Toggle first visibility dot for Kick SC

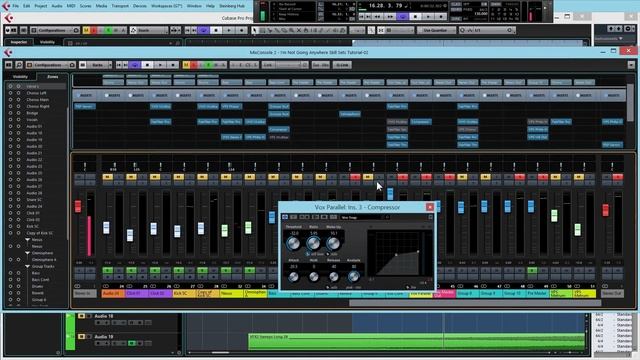11,226
